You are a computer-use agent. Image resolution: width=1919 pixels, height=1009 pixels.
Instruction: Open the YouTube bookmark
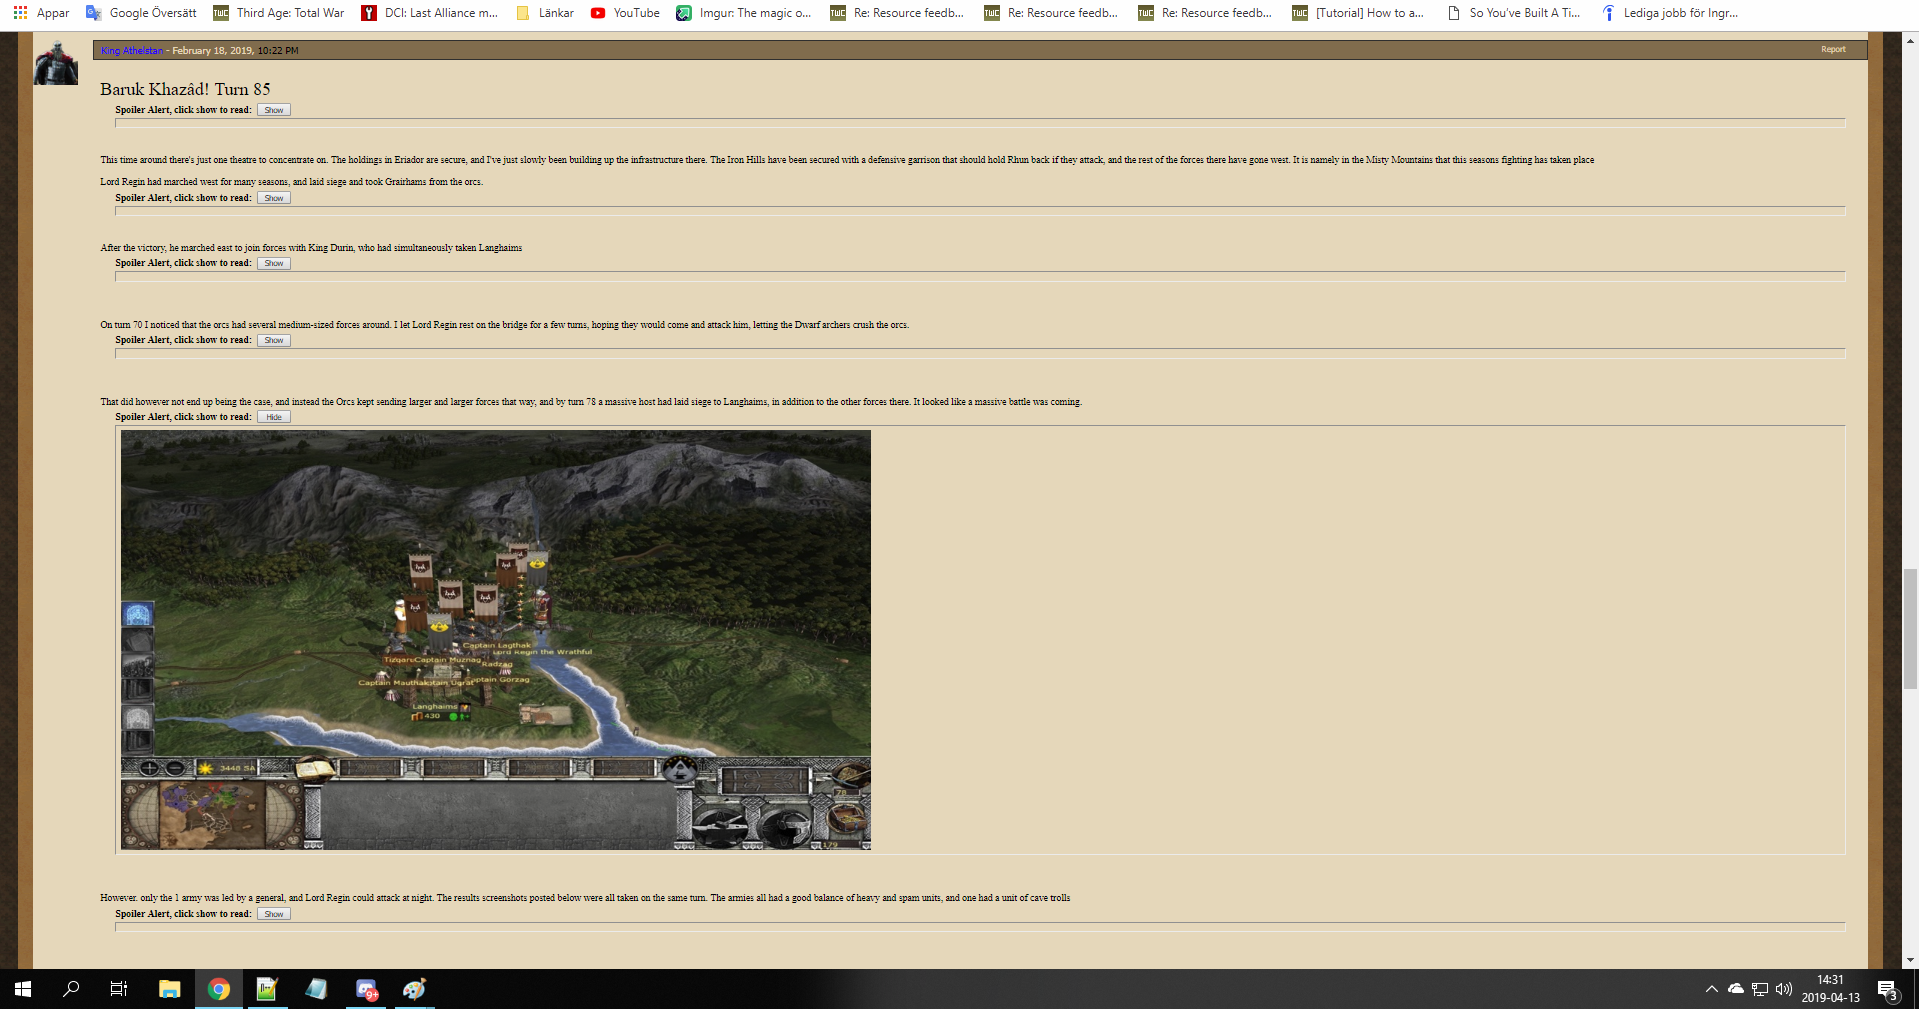click(625, 13)
